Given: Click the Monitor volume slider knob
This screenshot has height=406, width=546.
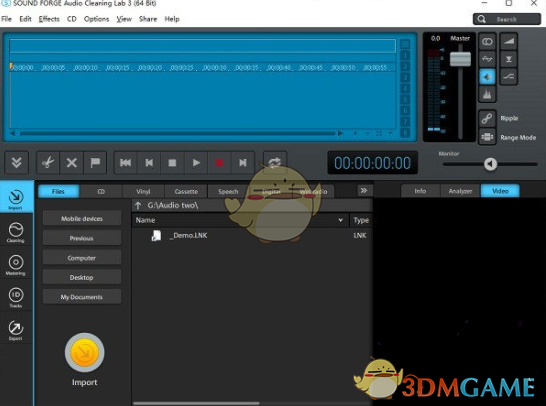Looking at the screenshot, I should point(490,164).
